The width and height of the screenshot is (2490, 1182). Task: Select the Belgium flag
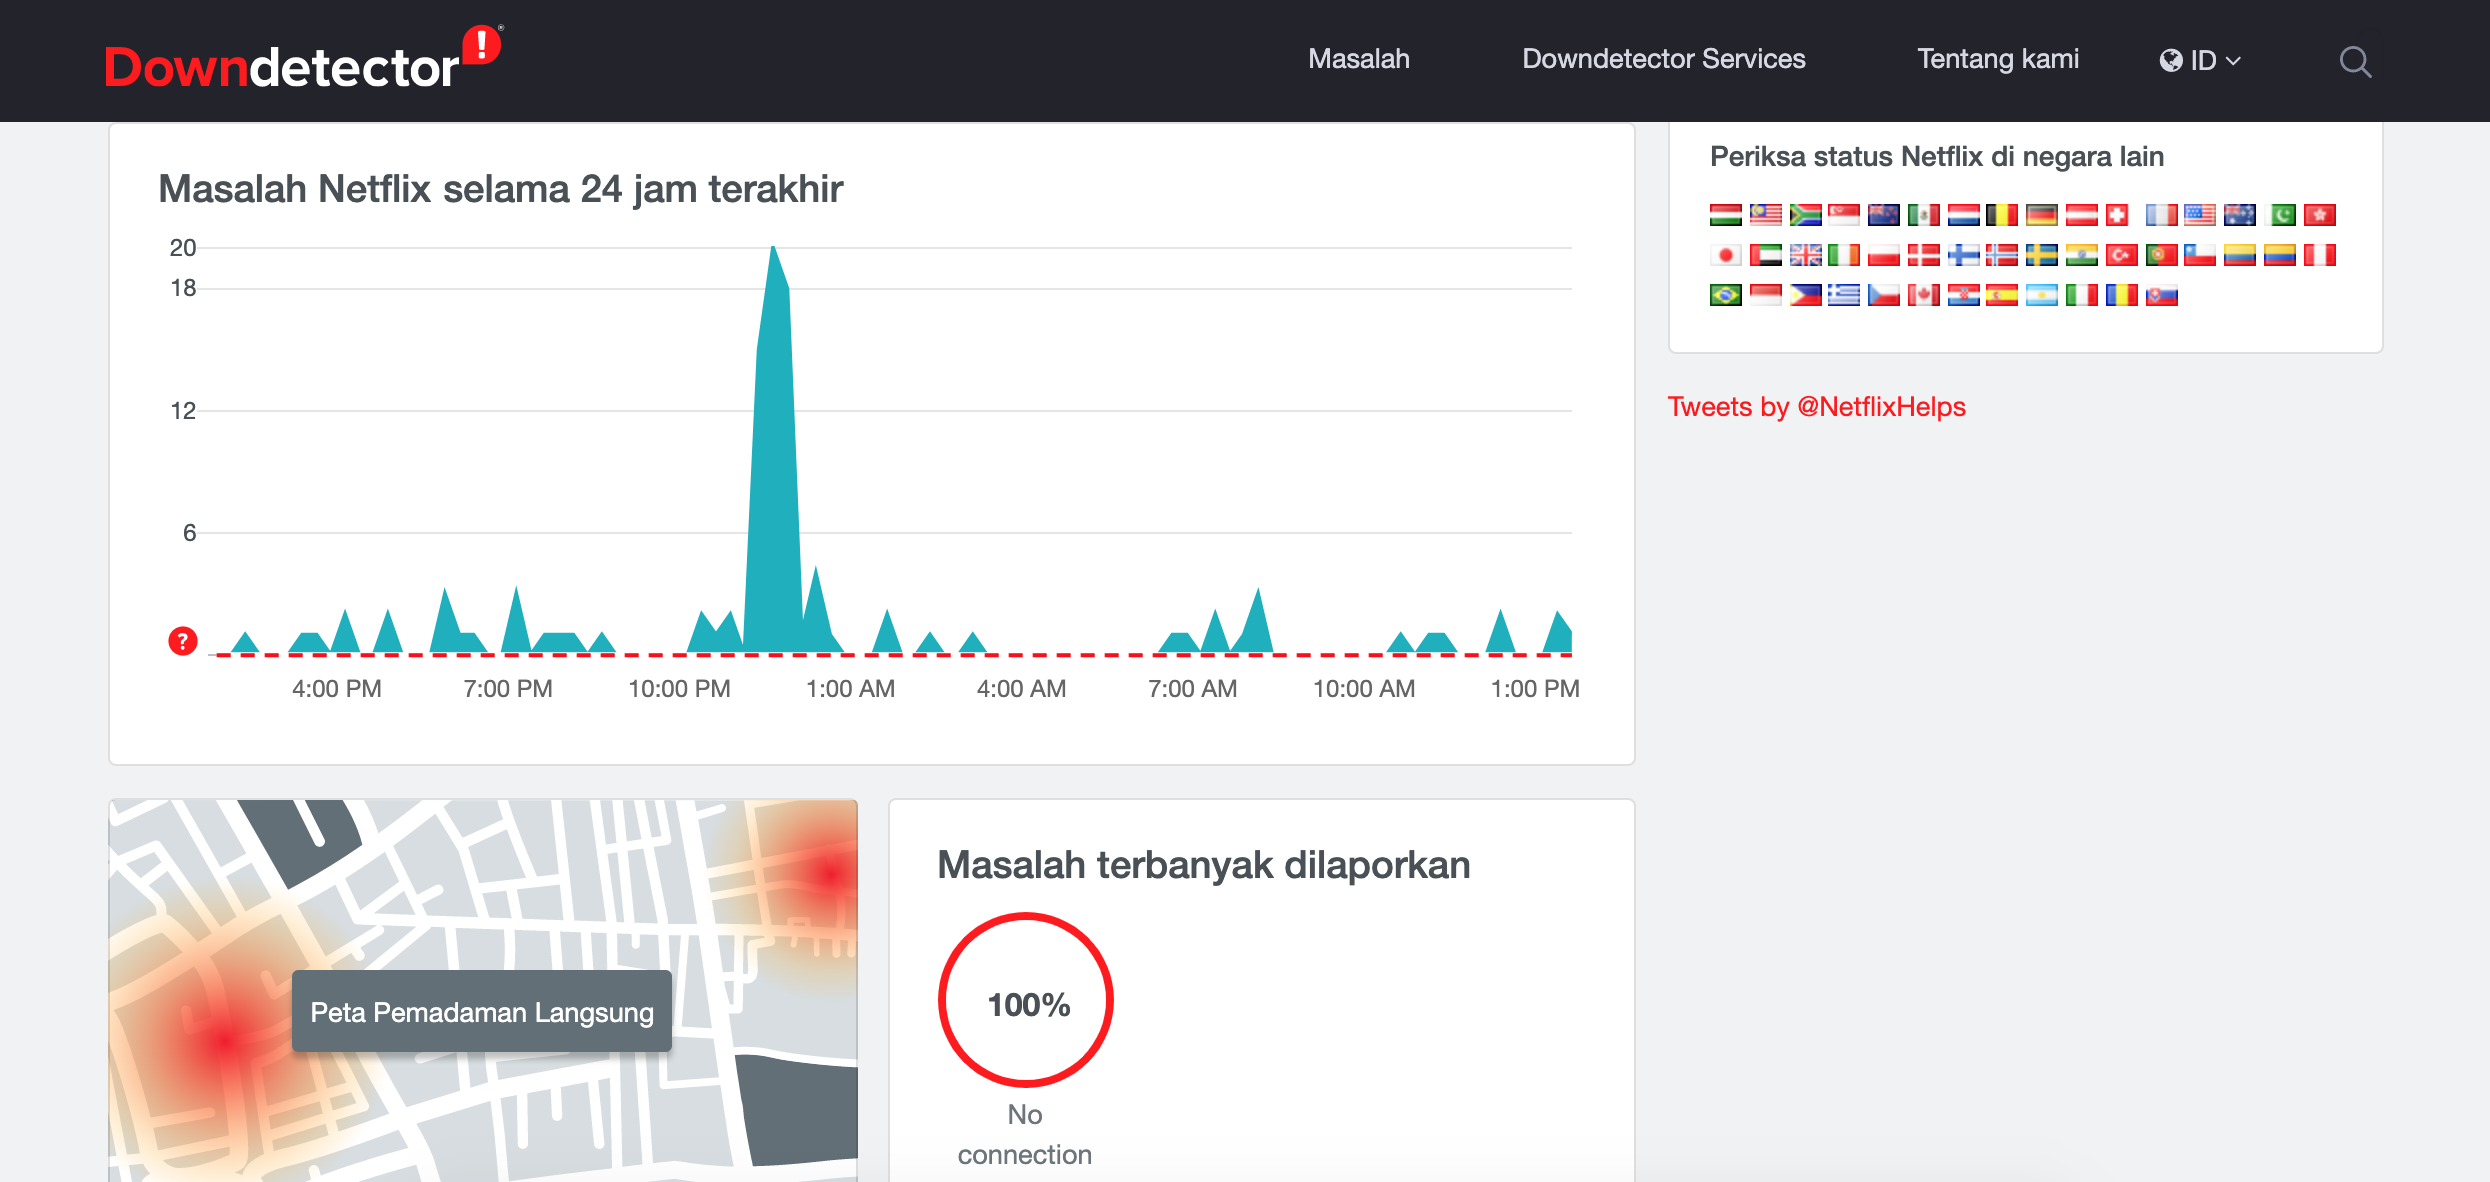(2002, 215)
